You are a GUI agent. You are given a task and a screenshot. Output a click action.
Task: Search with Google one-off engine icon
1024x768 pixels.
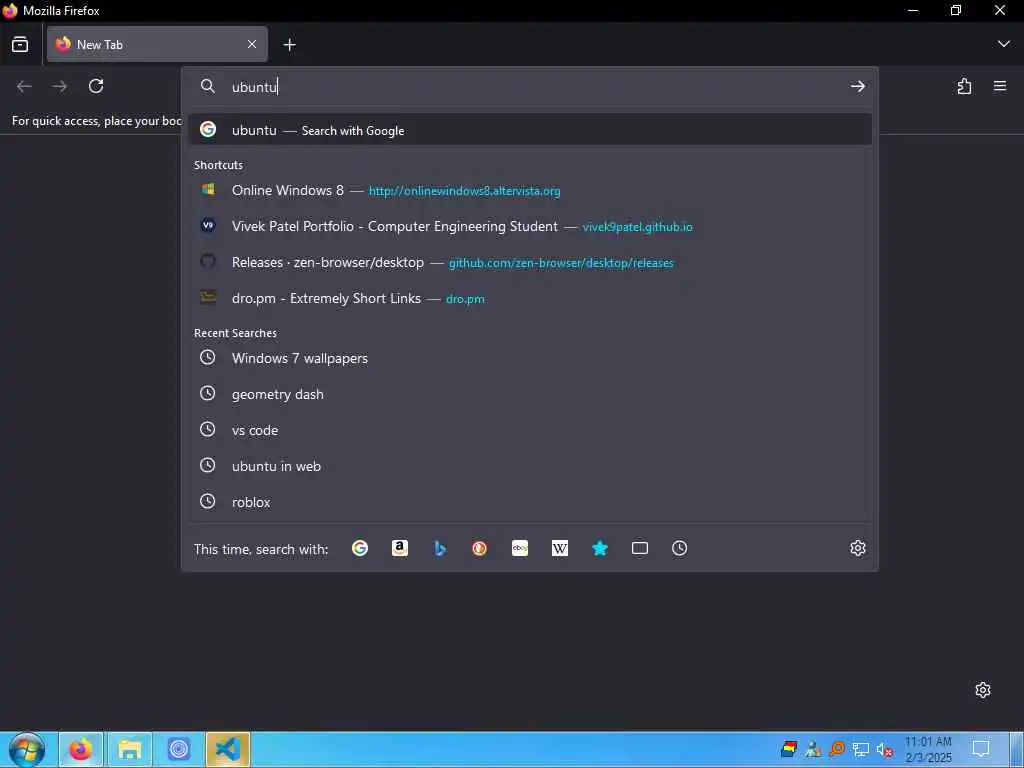pos(360,548)
